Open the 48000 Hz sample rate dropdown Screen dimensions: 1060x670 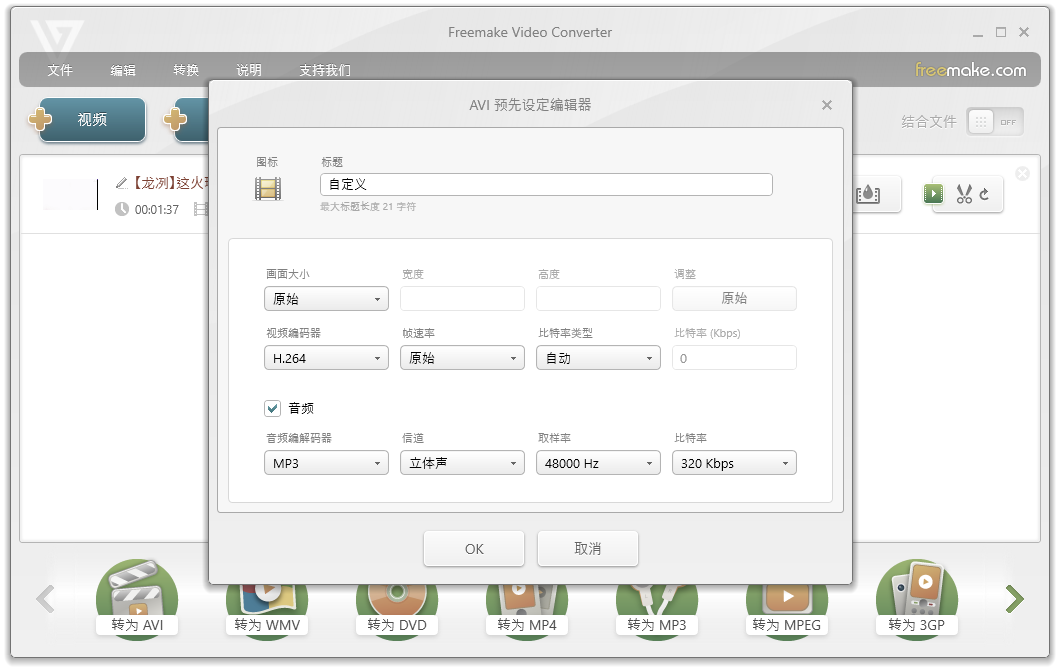click(598, 462)
